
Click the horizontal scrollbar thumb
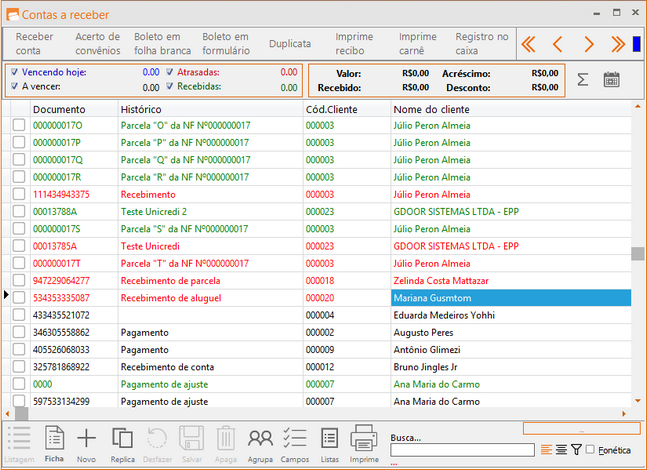point(21,413)
